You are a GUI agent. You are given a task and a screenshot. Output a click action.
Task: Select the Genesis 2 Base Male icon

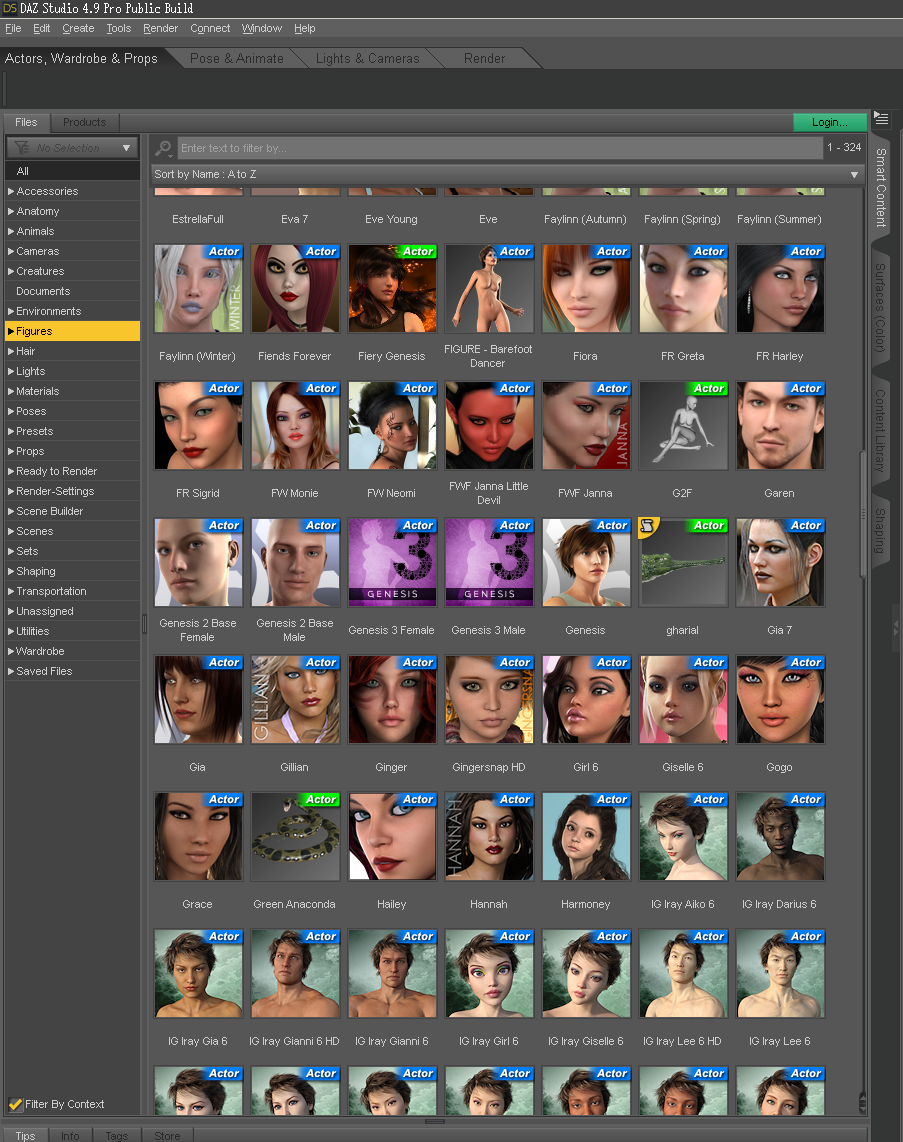295,563
